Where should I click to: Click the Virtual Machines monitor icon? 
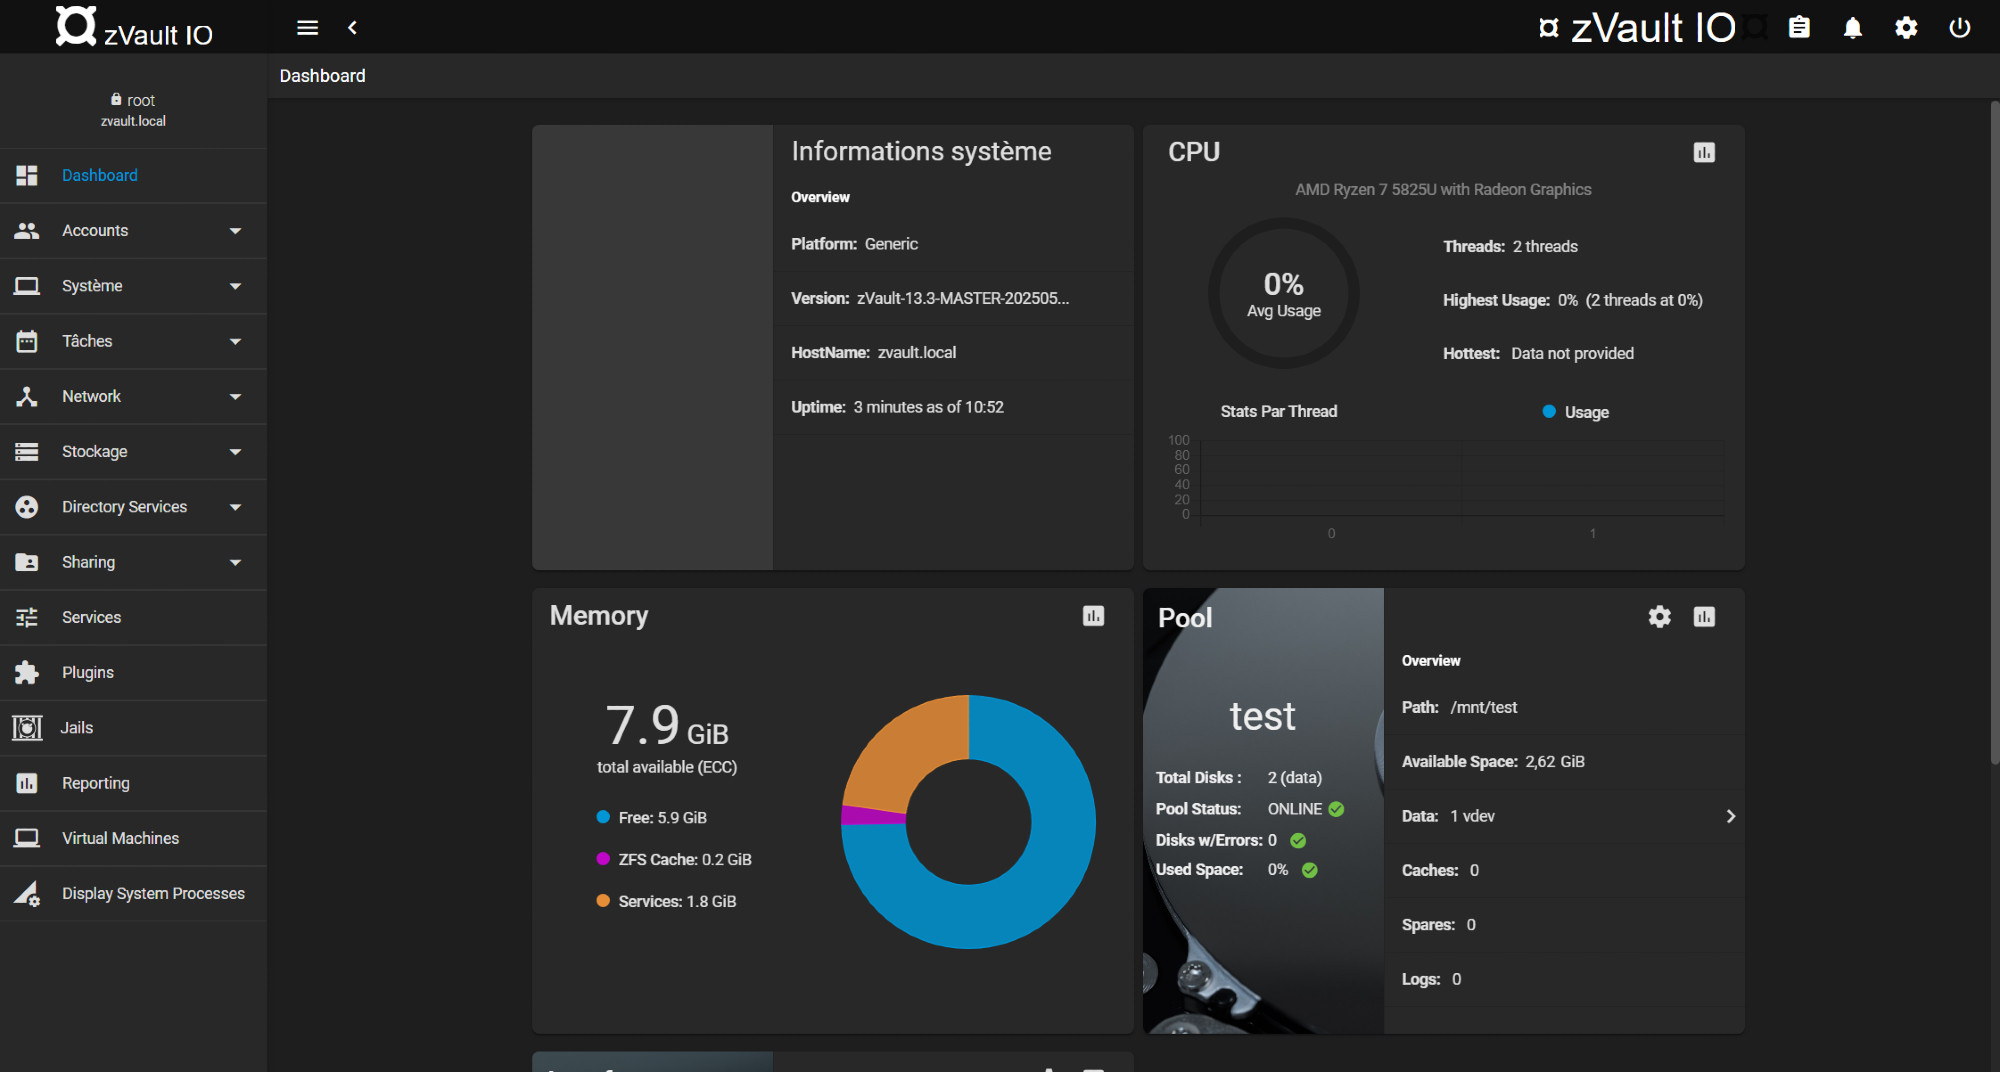(27, 838)
